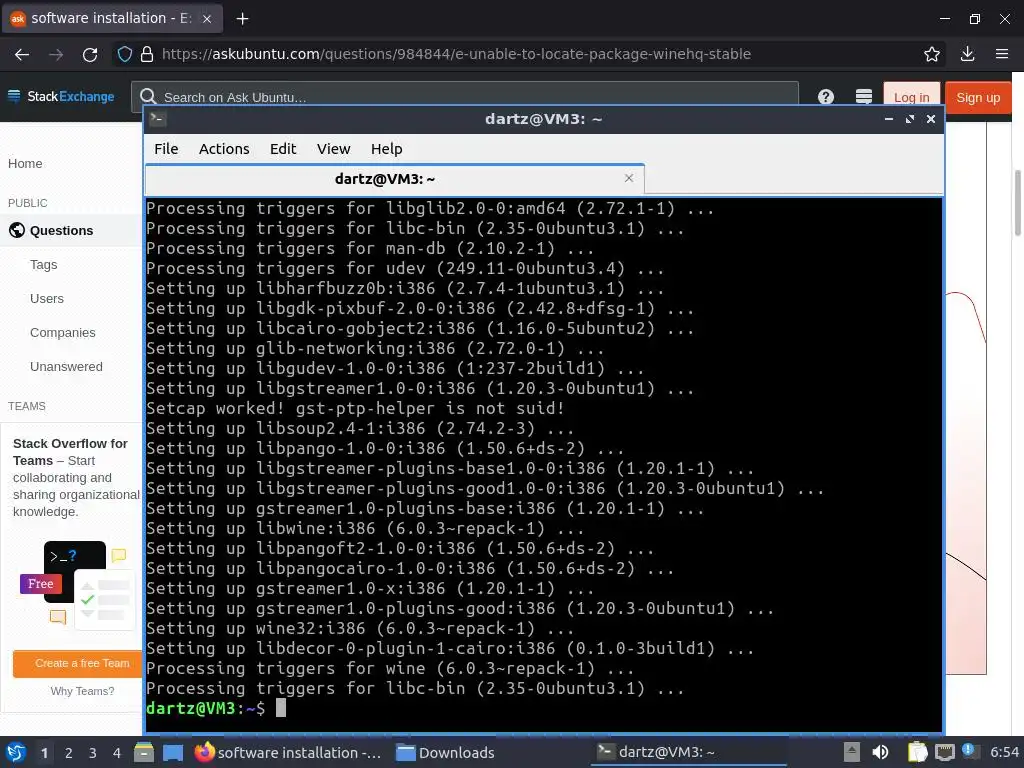Open the terminal View menu
This screenshot has width=1024, height=768.
pos(334,149)
